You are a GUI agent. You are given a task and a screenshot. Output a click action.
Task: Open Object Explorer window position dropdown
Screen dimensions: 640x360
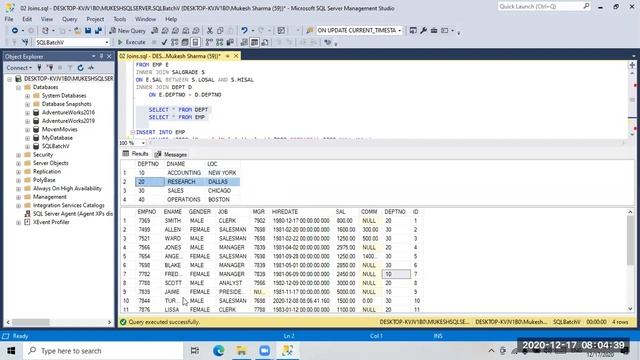coord(93,56)
